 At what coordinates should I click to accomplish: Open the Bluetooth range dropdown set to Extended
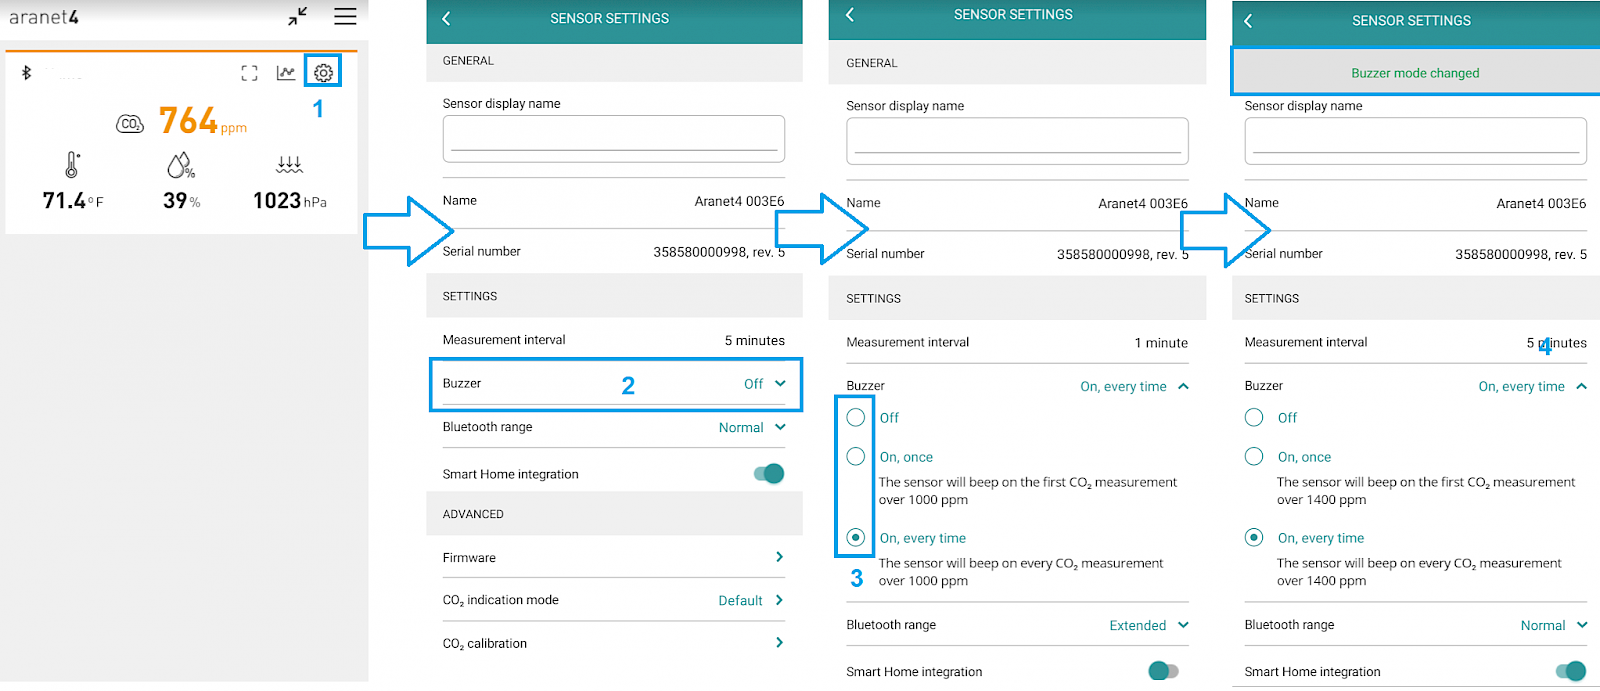point(1149,625)
